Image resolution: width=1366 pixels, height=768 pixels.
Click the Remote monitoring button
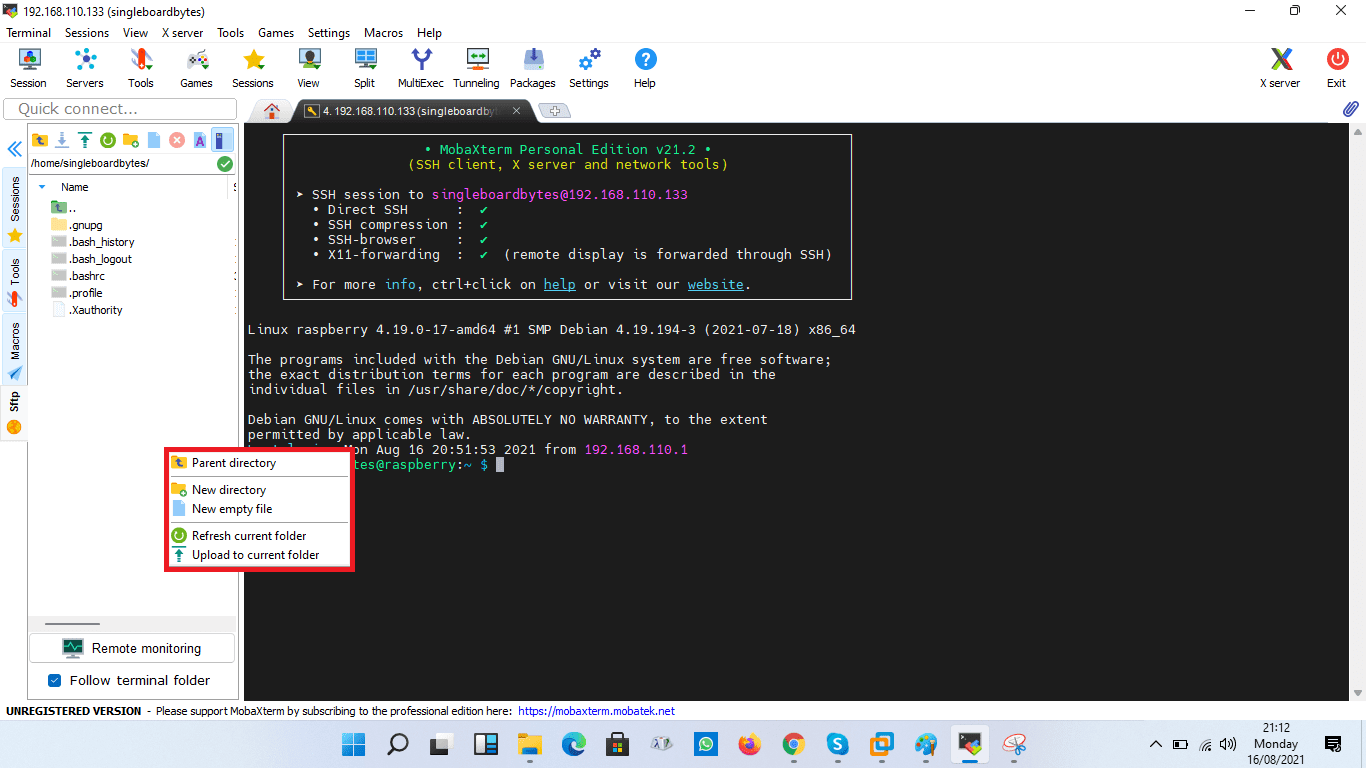[x=132, y=648]
